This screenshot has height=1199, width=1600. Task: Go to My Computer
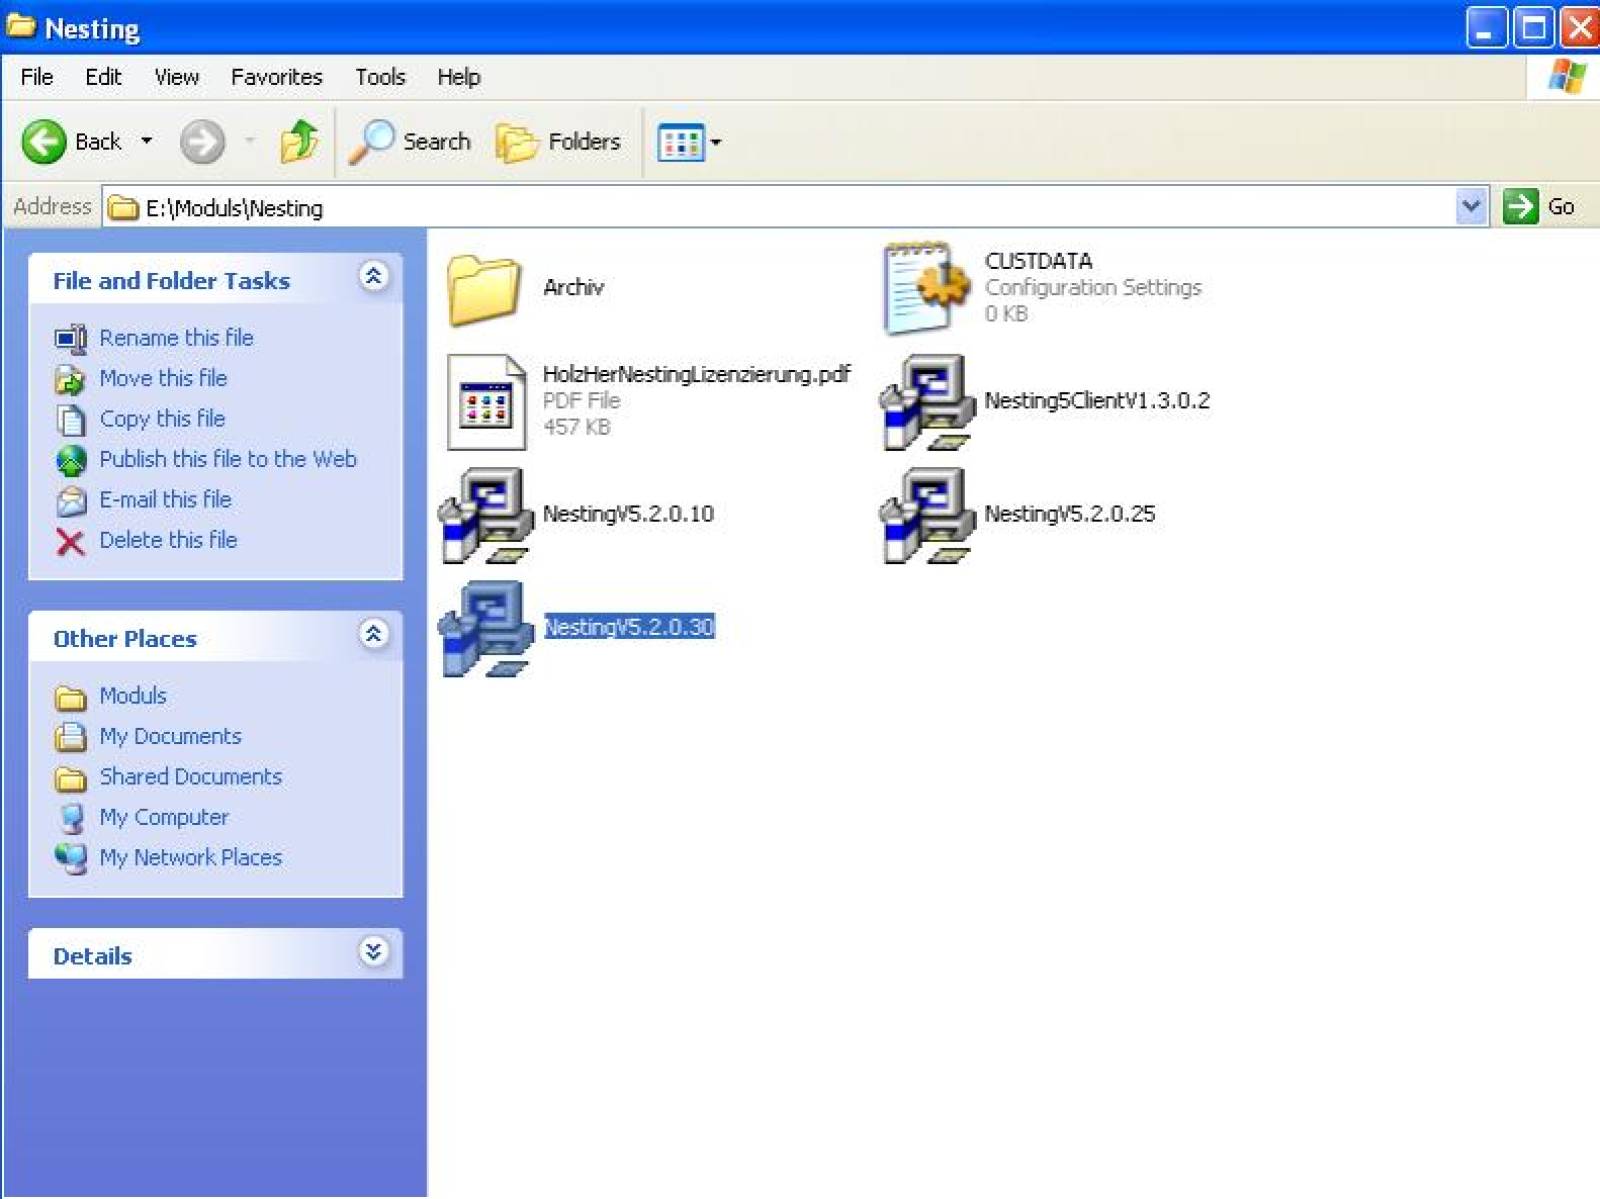coord(164,817)
